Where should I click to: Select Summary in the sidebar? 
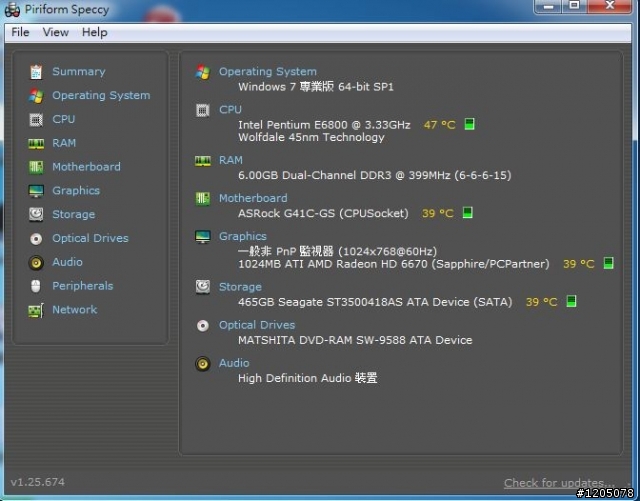(79, 72)
